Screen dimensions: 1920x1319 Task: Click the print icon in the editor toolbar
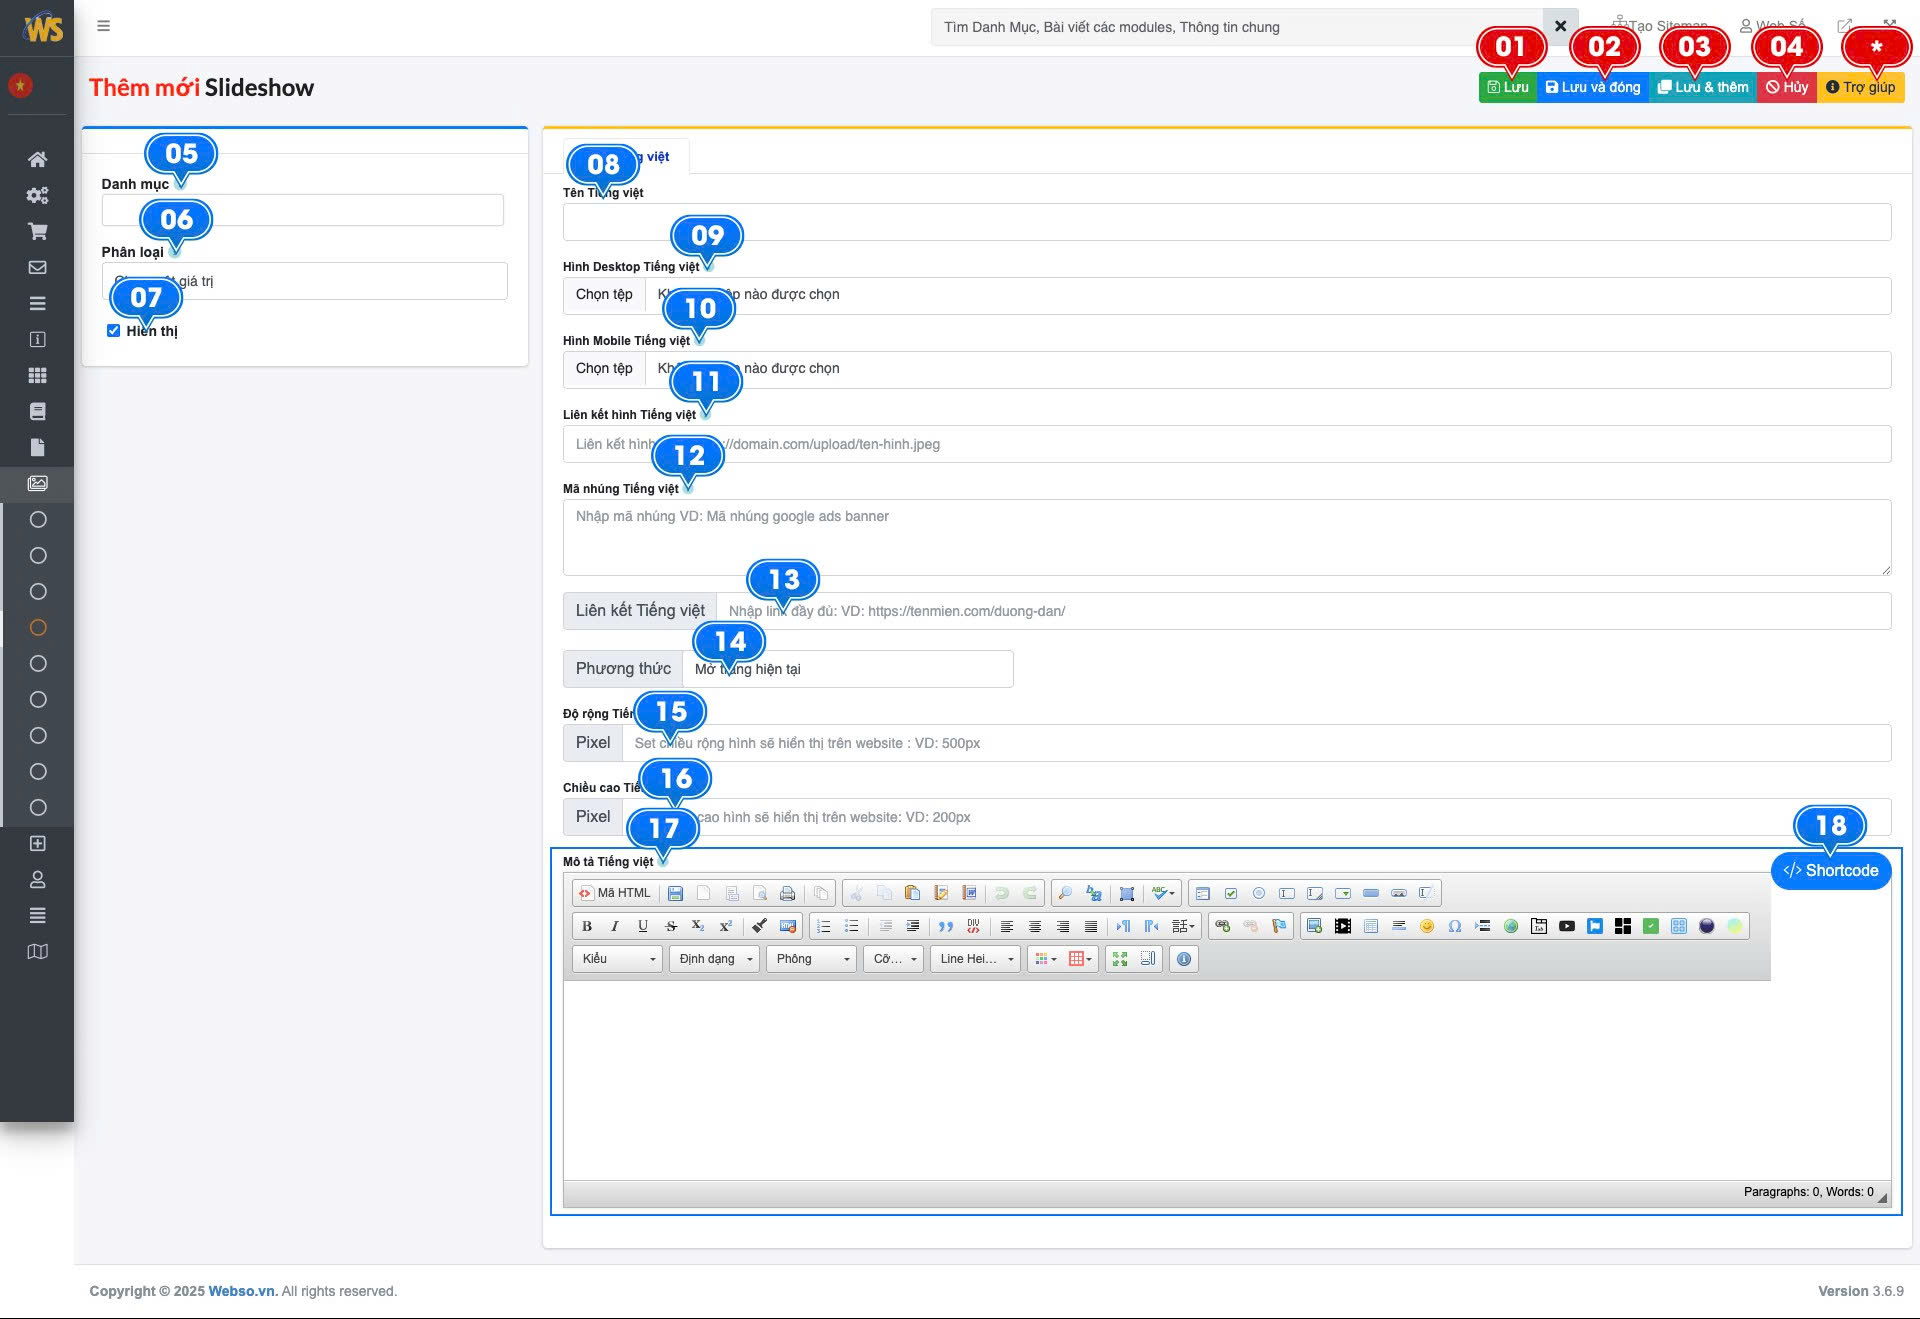tap(788, 893)
